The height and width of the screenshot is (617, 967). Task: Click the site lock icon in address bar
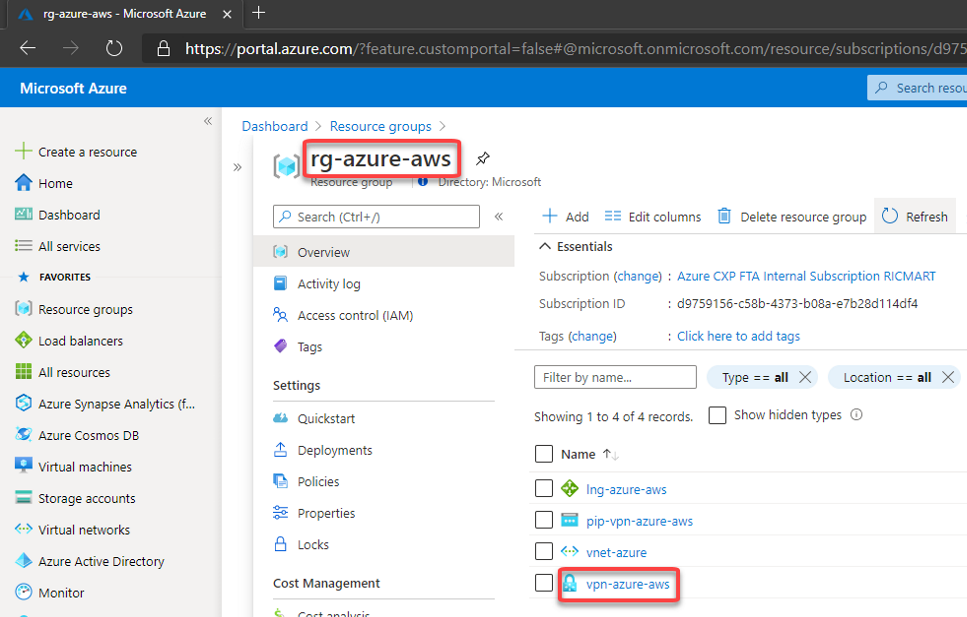(163, 48)
